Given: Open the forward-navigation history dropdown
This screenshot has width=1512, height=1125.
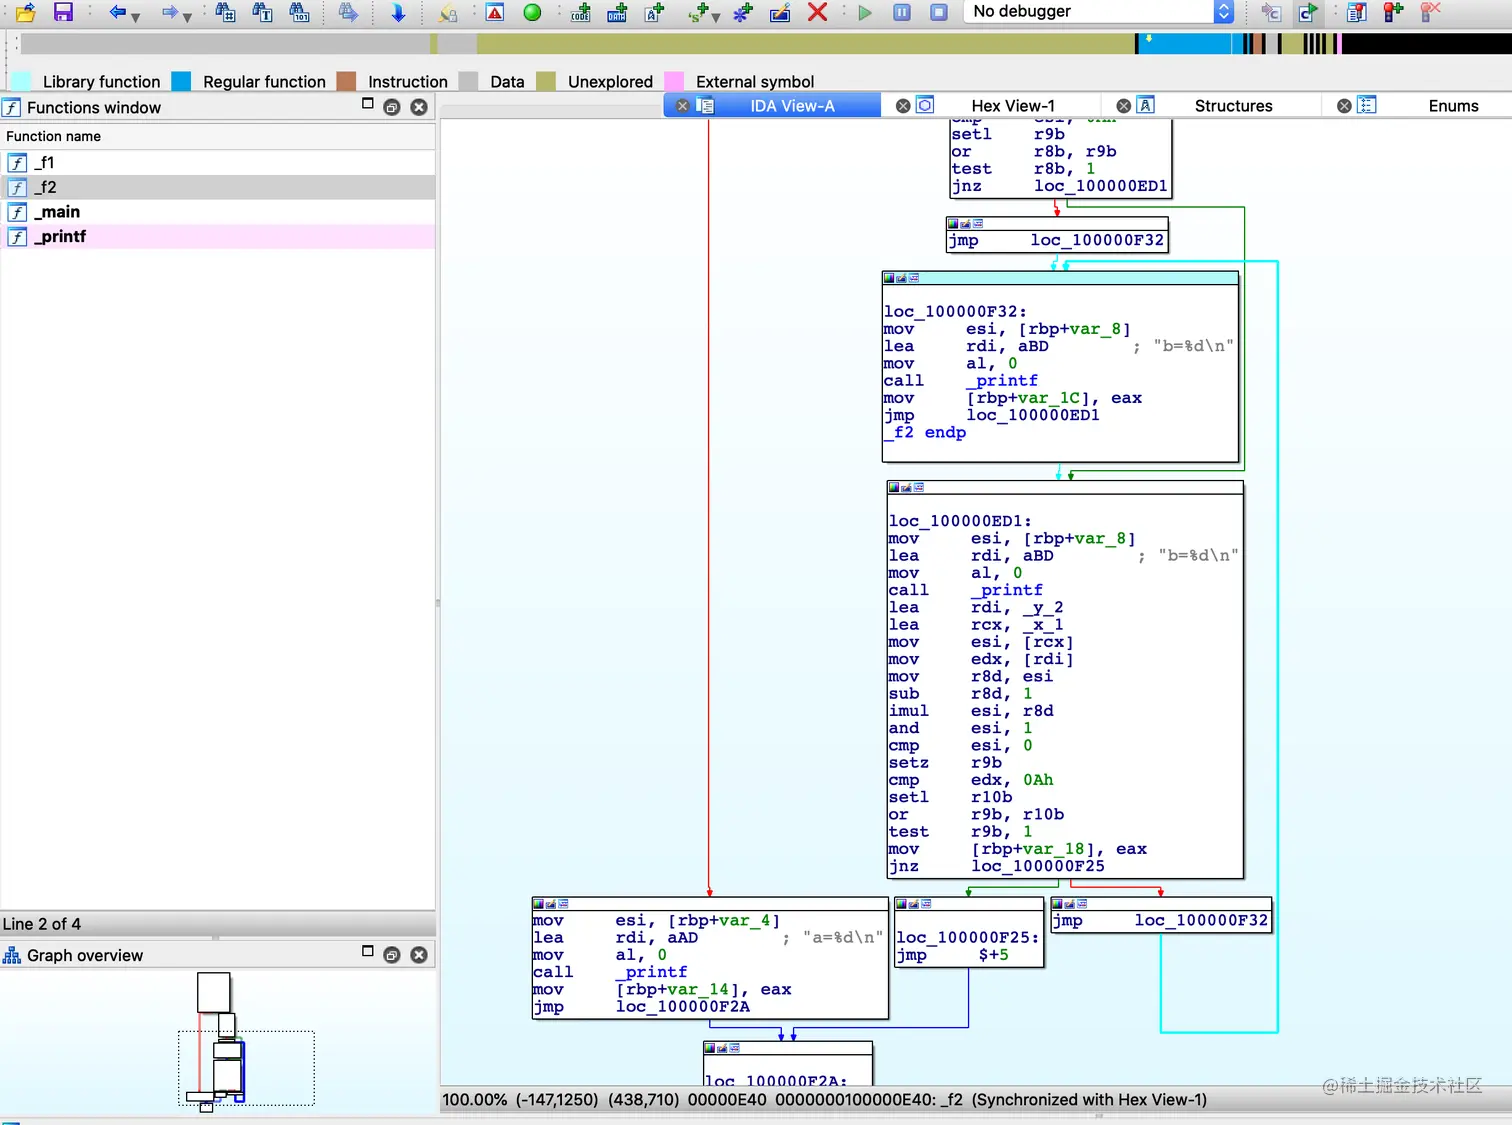Looking at the screenshot, I should coord(187,17).
